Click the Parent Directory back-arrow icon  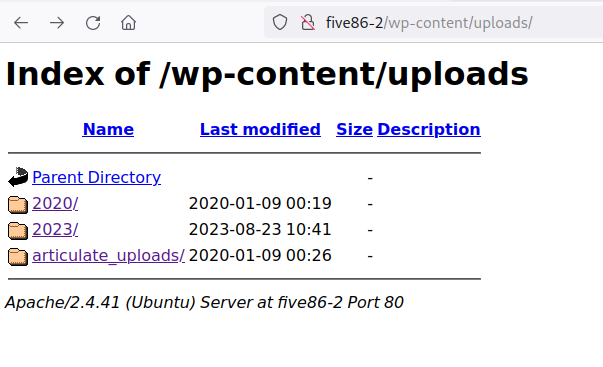18,177
